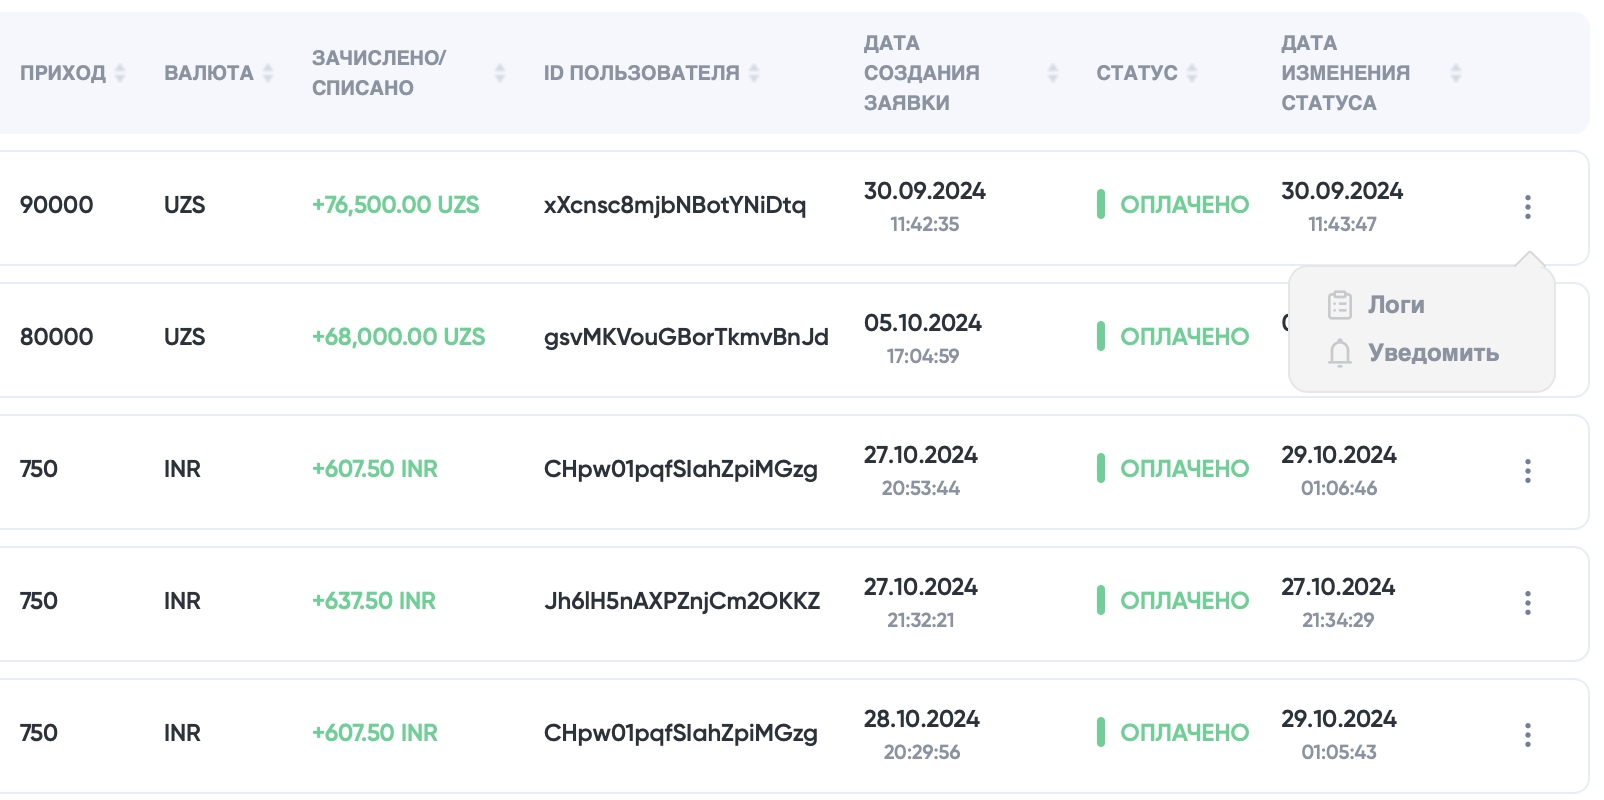Sort by the Дата создания заявки column arrows
This screenshot has width=1604, height=800.
pyautogui.click(x=1052, y=73)
